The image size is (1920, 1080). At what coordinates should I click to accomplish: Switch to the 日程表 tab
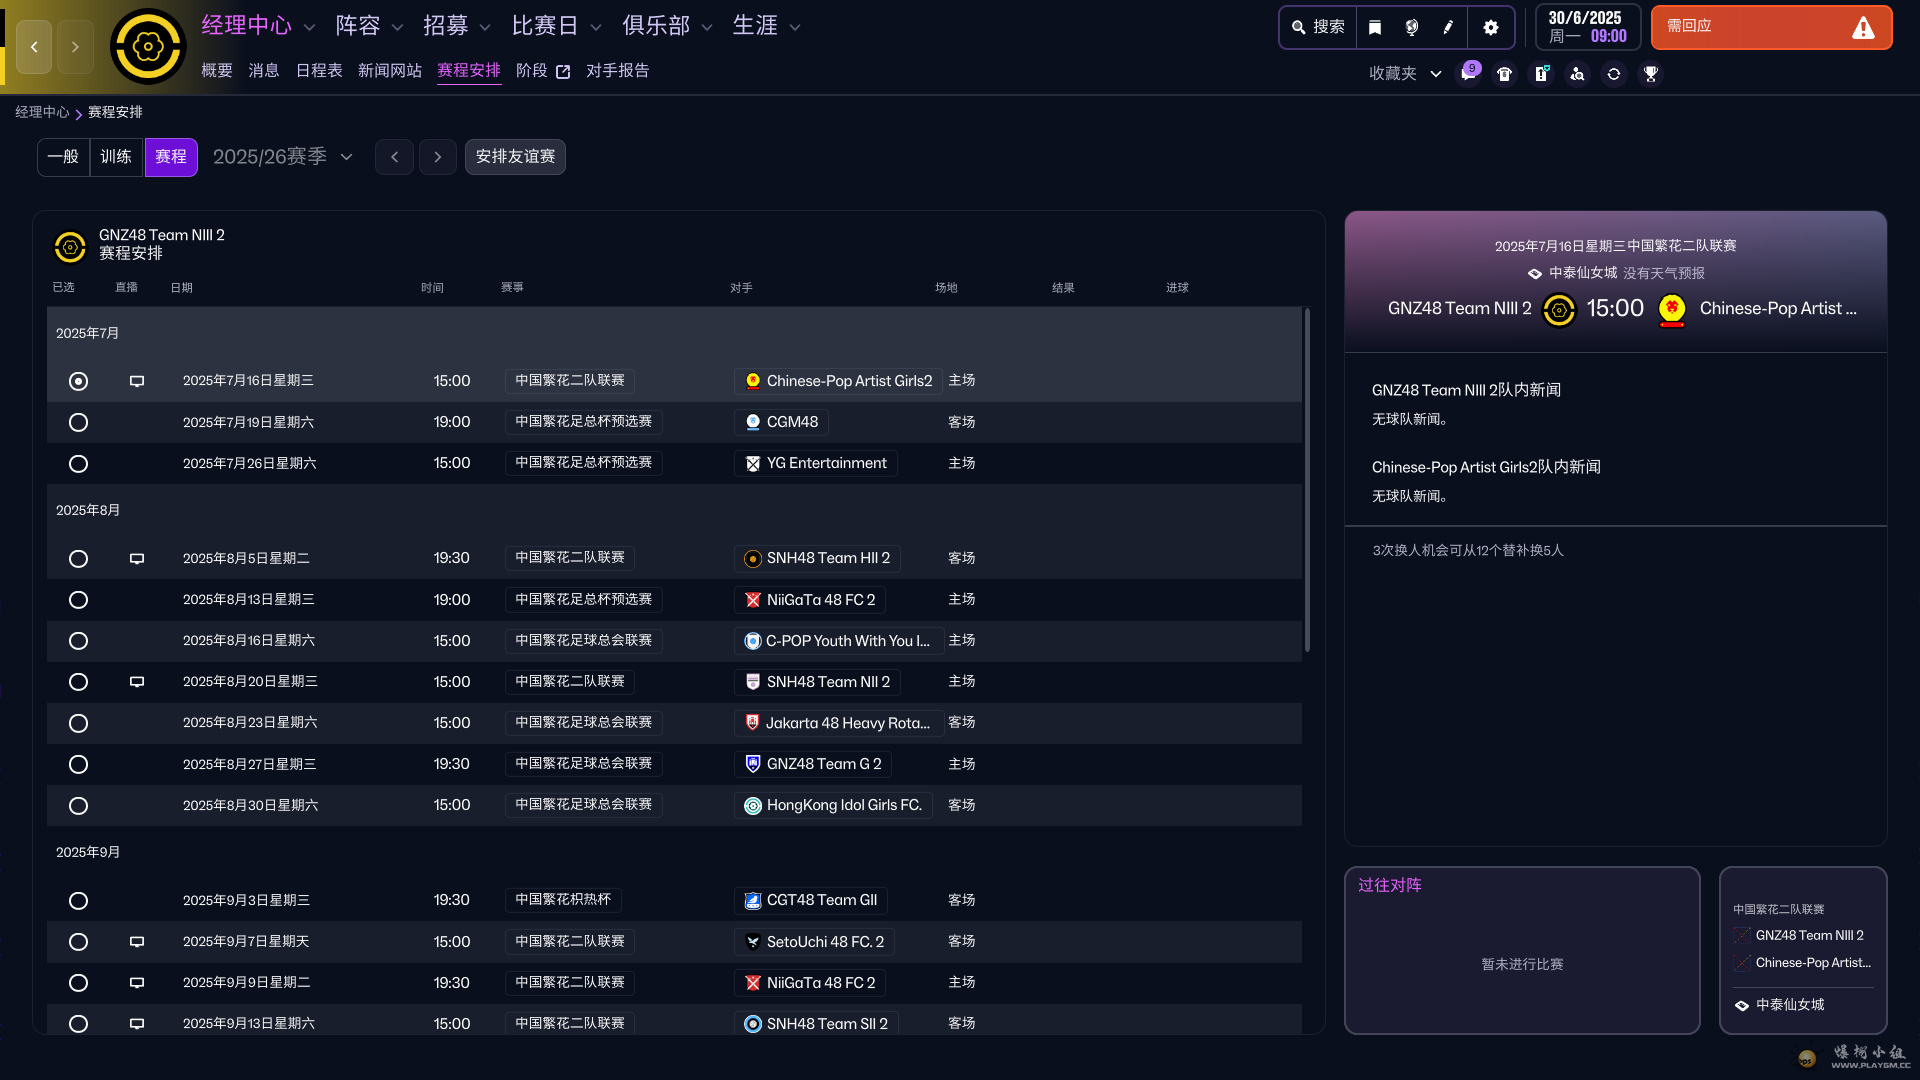click(x=319, y=71)
